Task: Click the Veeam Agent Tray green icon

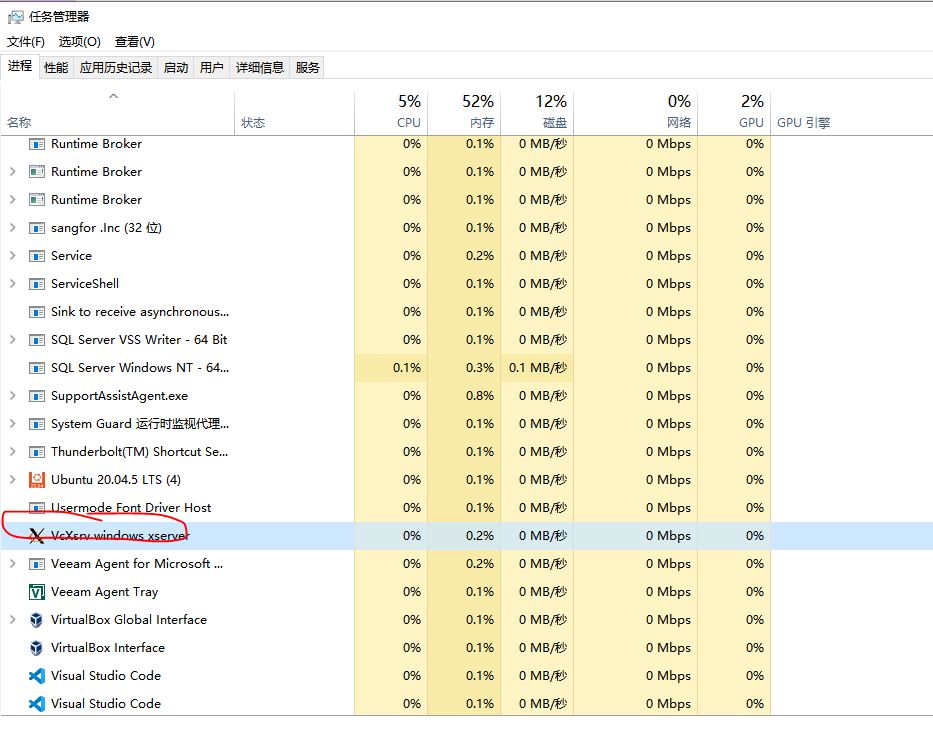Action: coord(37,592)
